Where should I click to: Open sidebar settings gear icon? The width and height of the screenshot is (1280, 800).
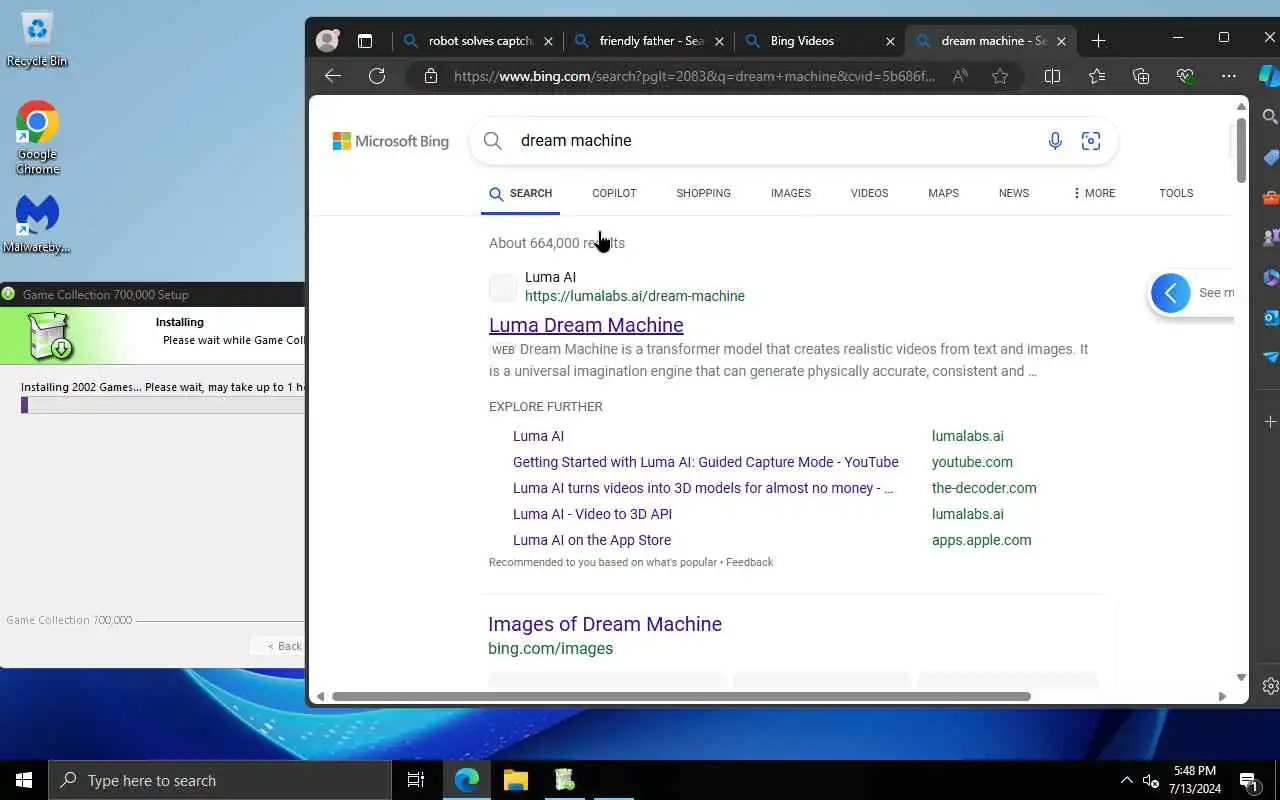point(1270,686)
